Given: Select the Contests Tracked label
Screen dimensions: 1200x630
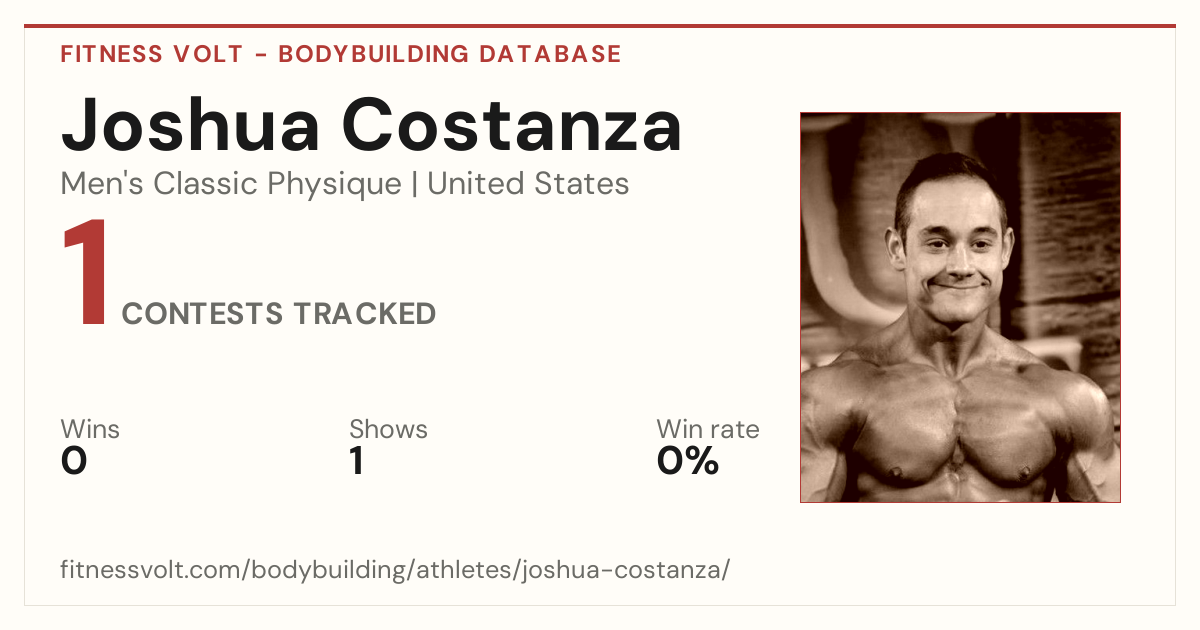Looking at the screenshot, I should pyautogui.click(x=279, y=314).
